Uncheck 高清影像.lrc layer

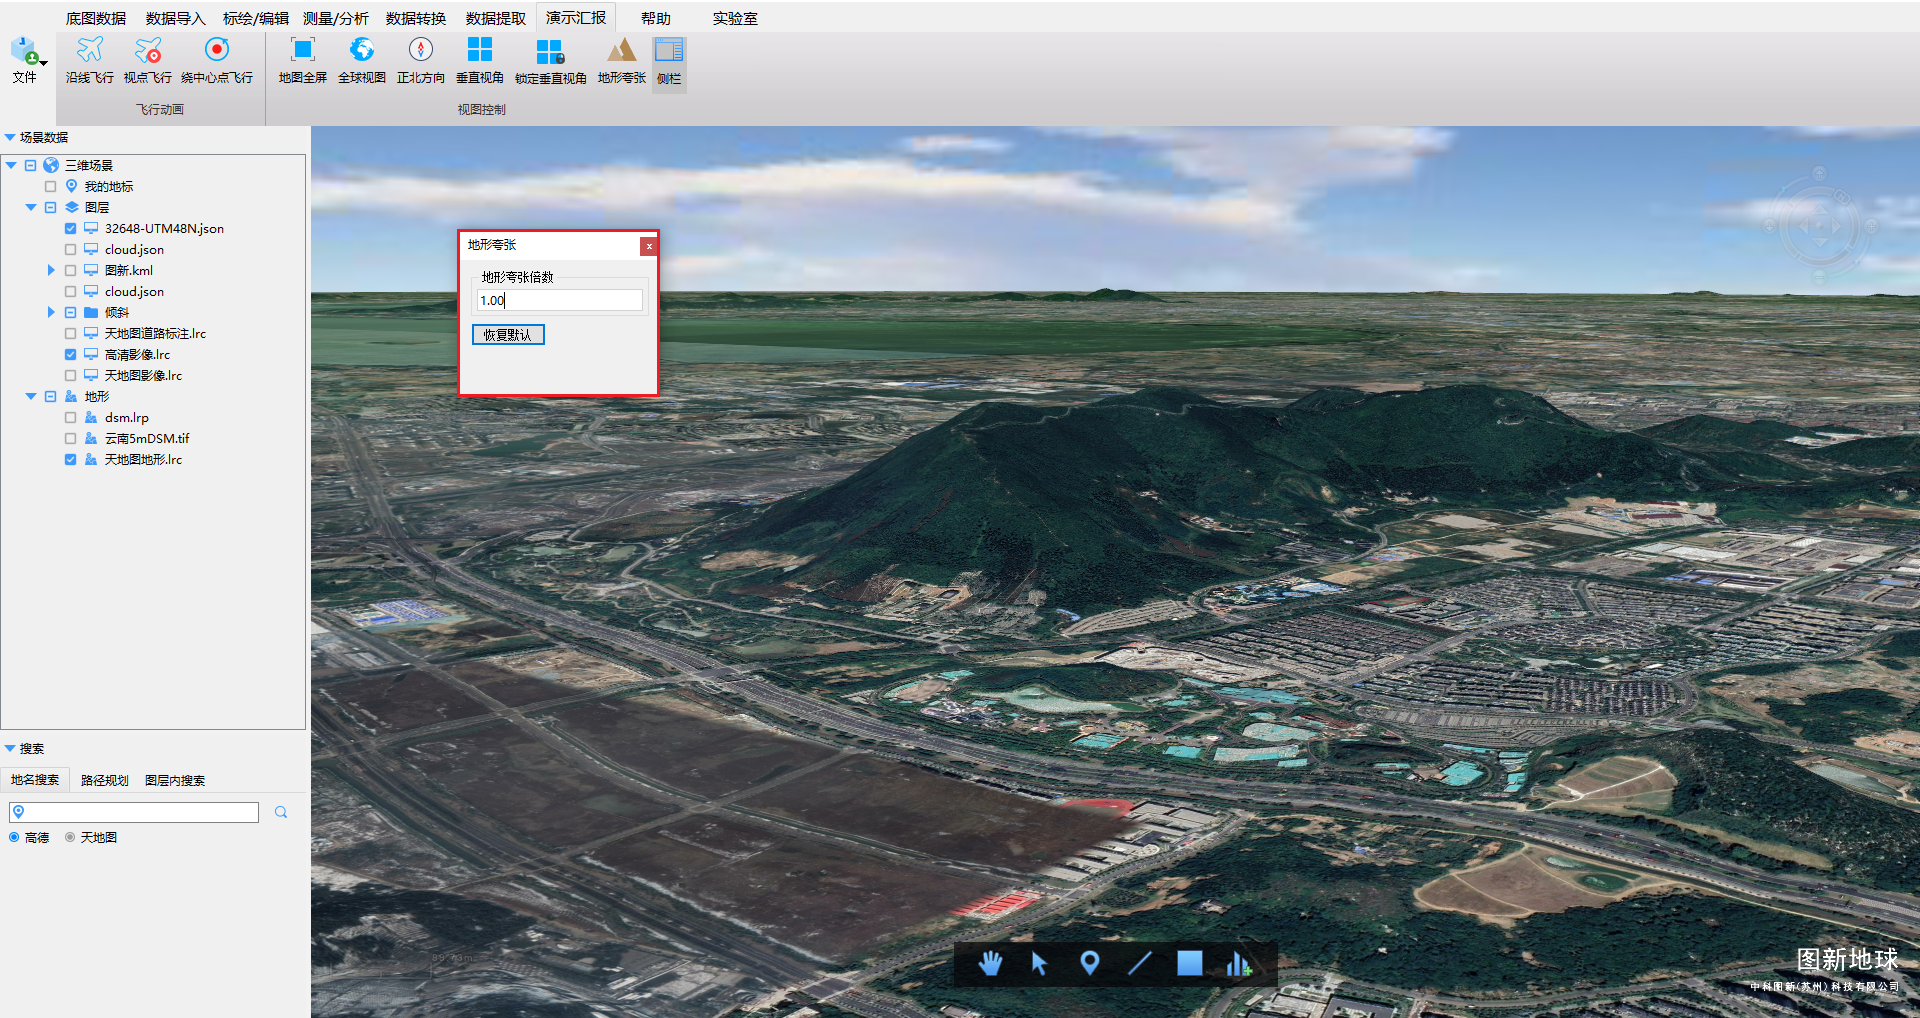(x=70, y=354)
